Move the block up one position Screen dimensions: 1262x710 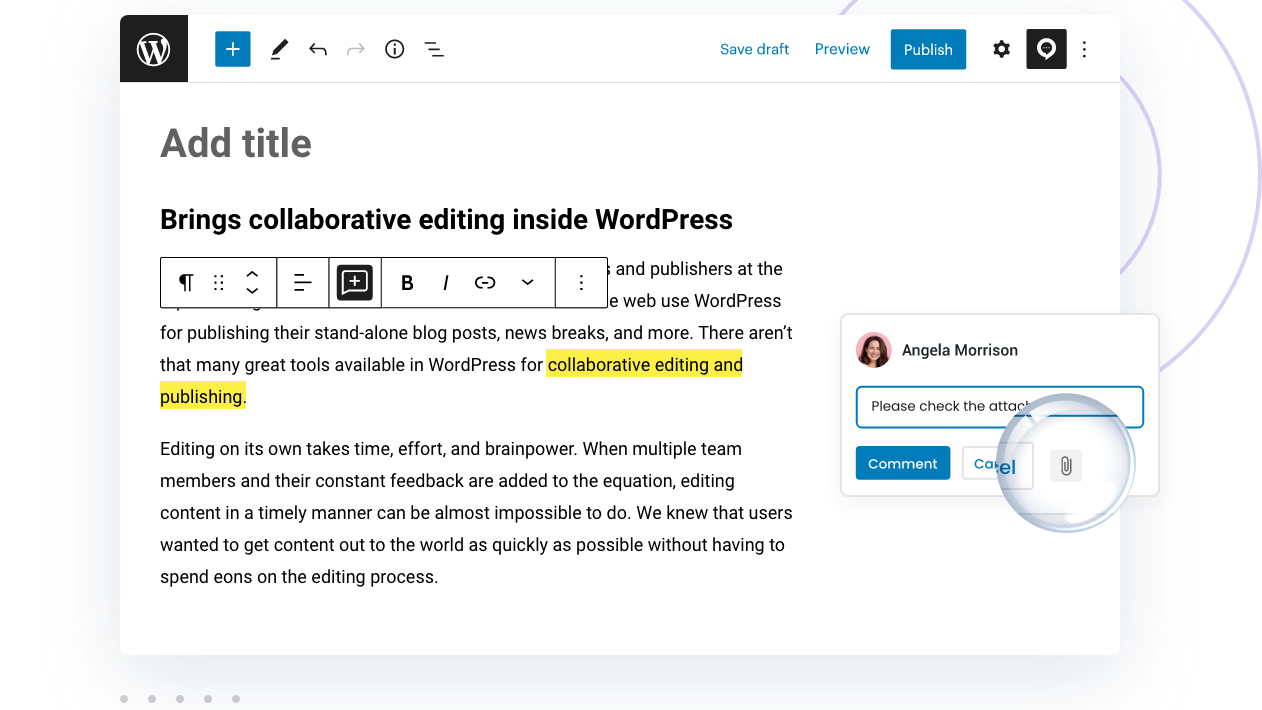pos(253,274)
